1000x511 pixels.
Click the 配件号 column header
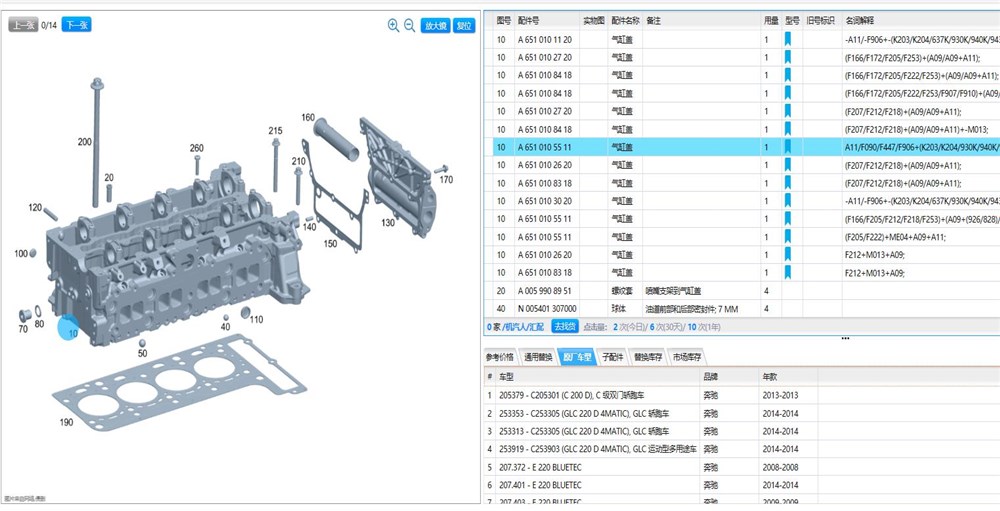click(x=529, y=20)
